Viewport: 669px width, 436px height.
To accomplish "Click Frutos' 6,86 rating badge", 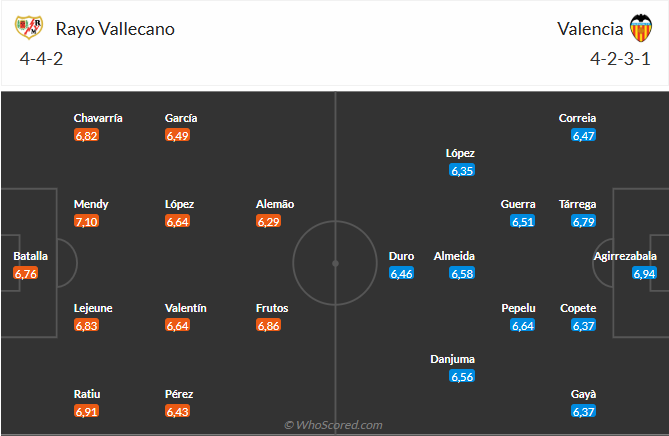I will coord(269,325).
